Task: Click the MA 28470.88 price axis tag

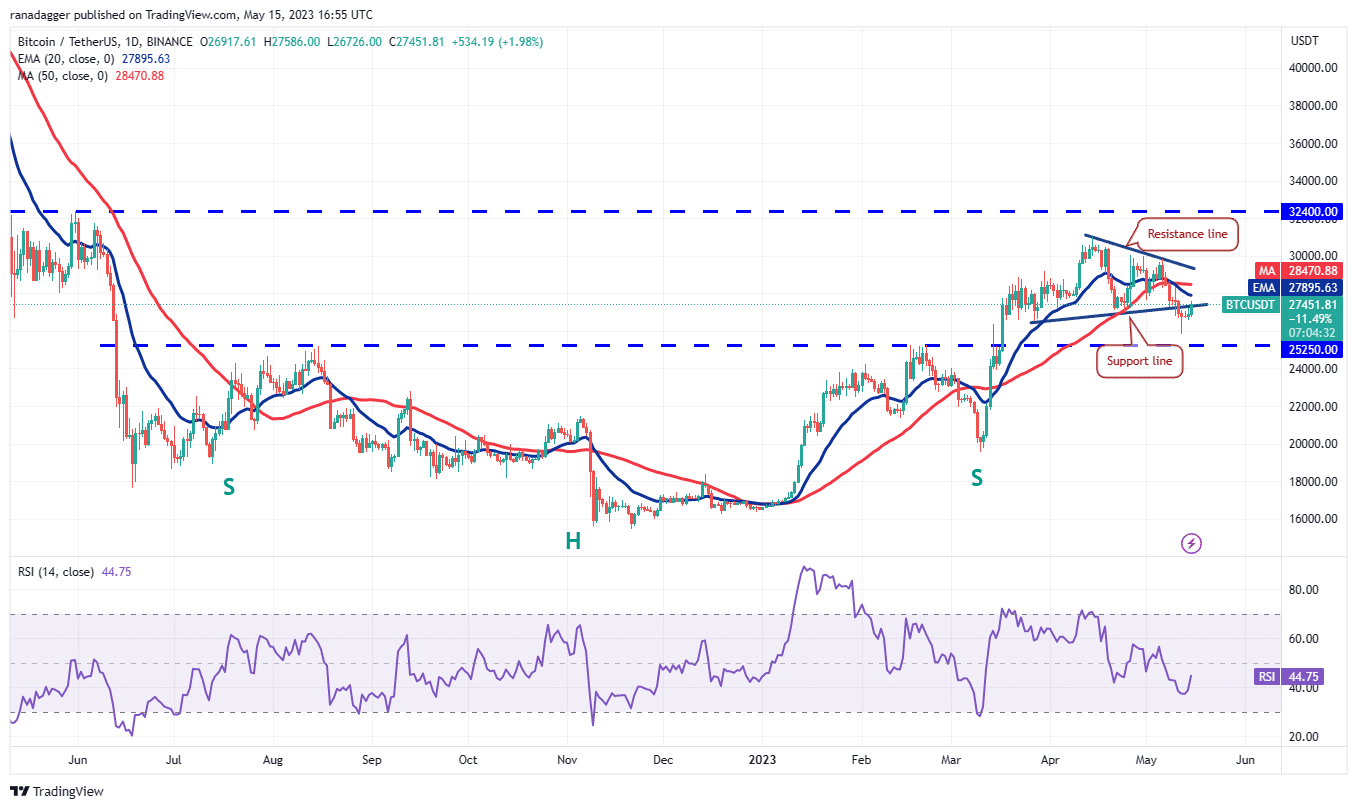Action: pyautogui.click(x=1298, y=270)
